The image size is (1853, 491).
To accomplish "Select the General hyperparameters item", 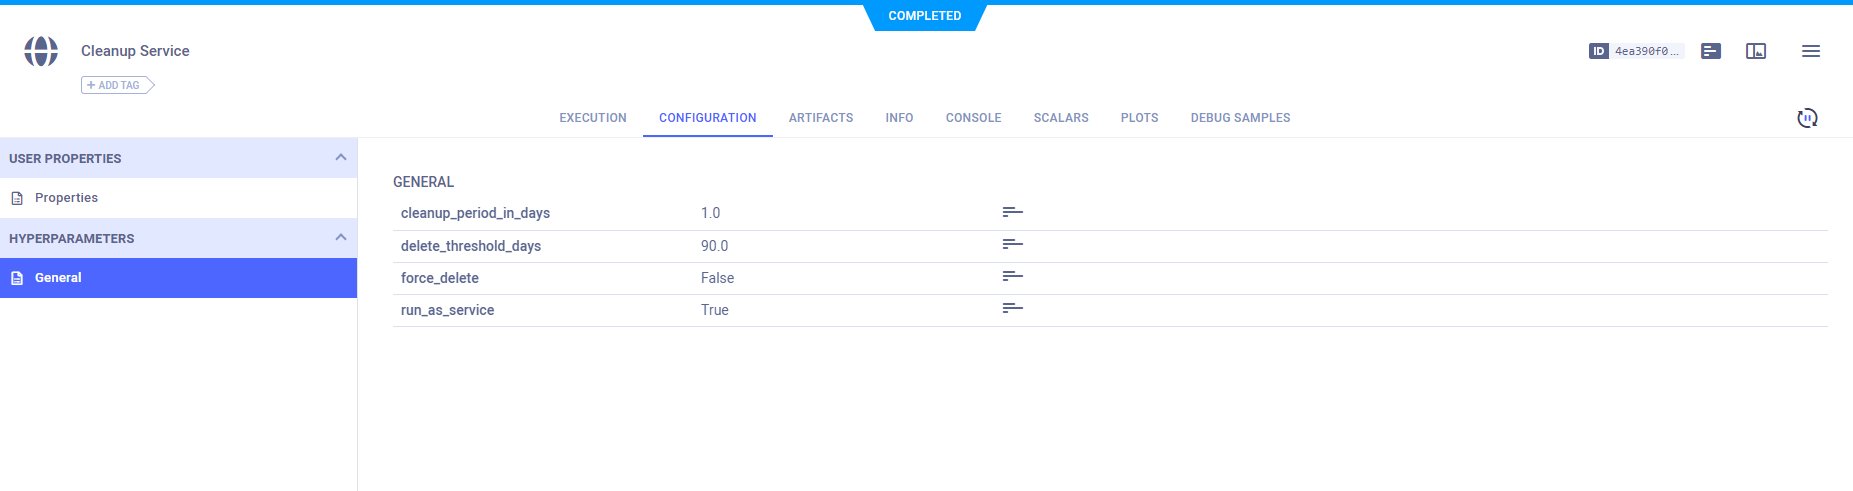I will (x=58, y=278).
